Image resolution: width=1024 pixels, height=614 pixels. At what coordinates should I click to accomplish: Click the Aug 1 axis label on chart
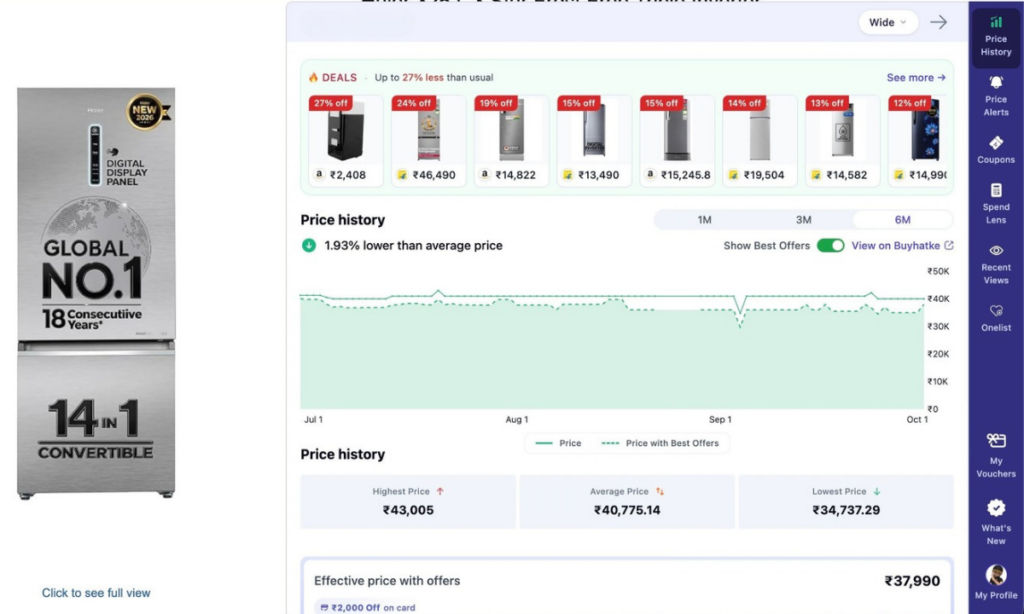click(517, 419)
